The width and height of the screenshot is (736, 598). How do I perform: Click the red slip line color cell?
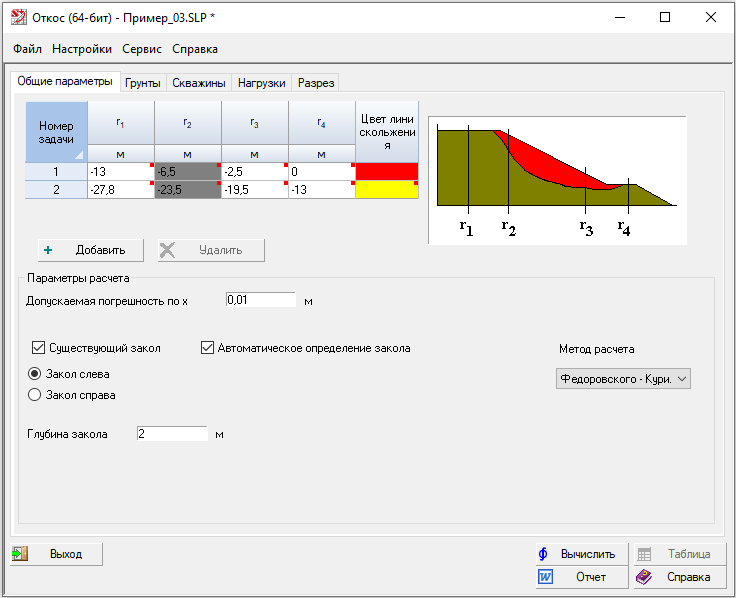[386, 172]
